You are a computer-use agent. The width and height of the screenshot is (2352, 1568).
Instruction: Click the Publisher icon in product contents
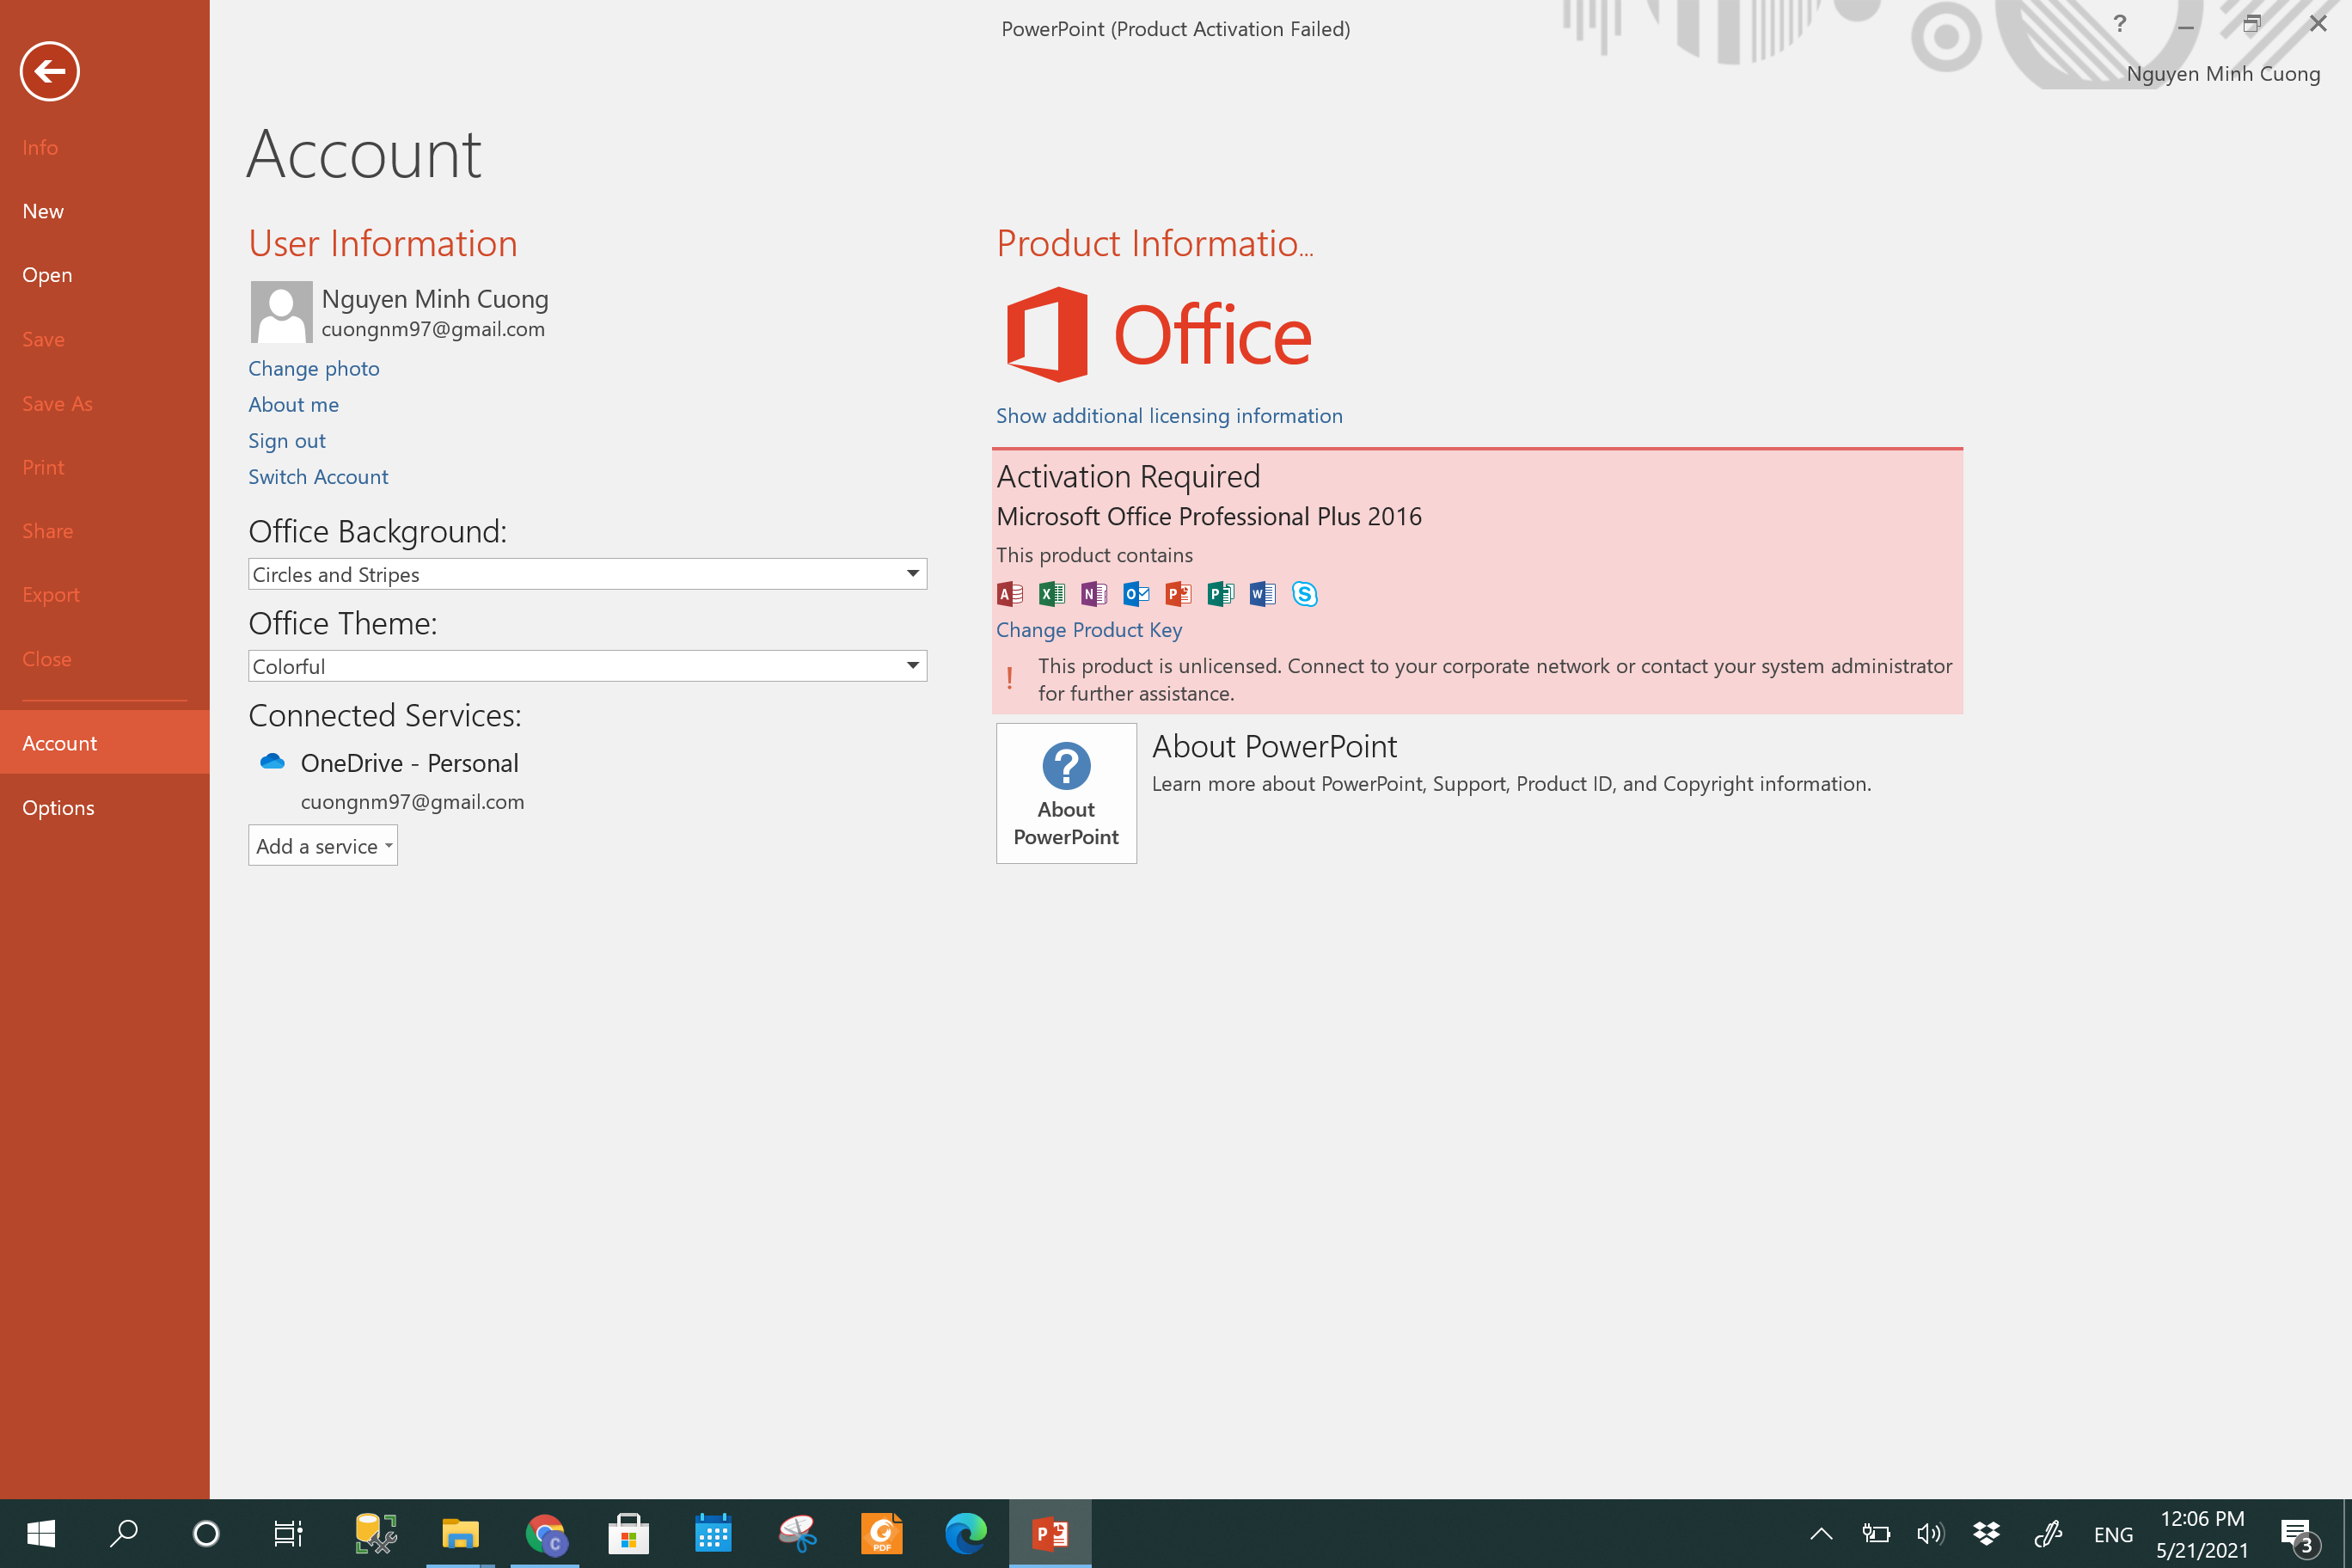[1221, 594]
